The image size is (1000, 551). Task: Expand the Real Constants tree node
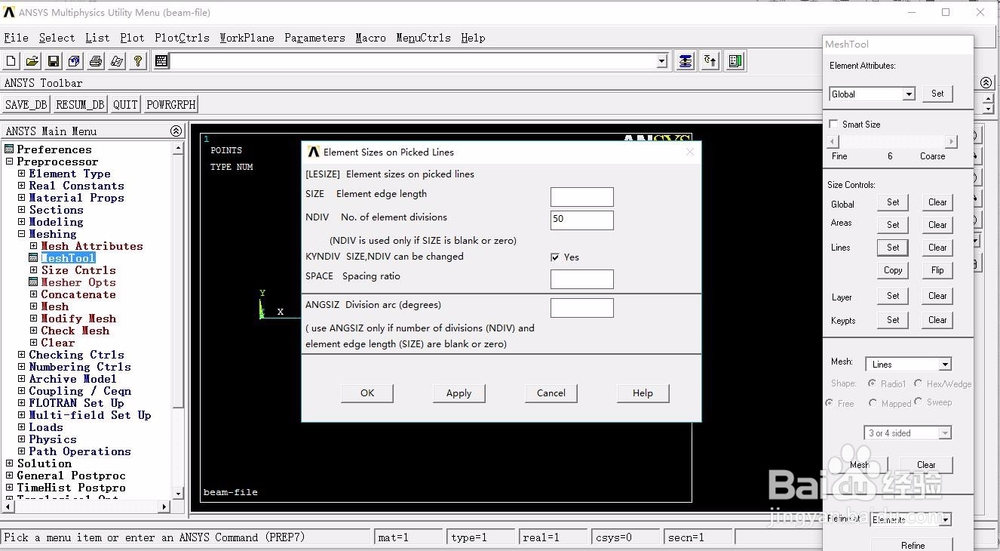(x=22, y=186)
